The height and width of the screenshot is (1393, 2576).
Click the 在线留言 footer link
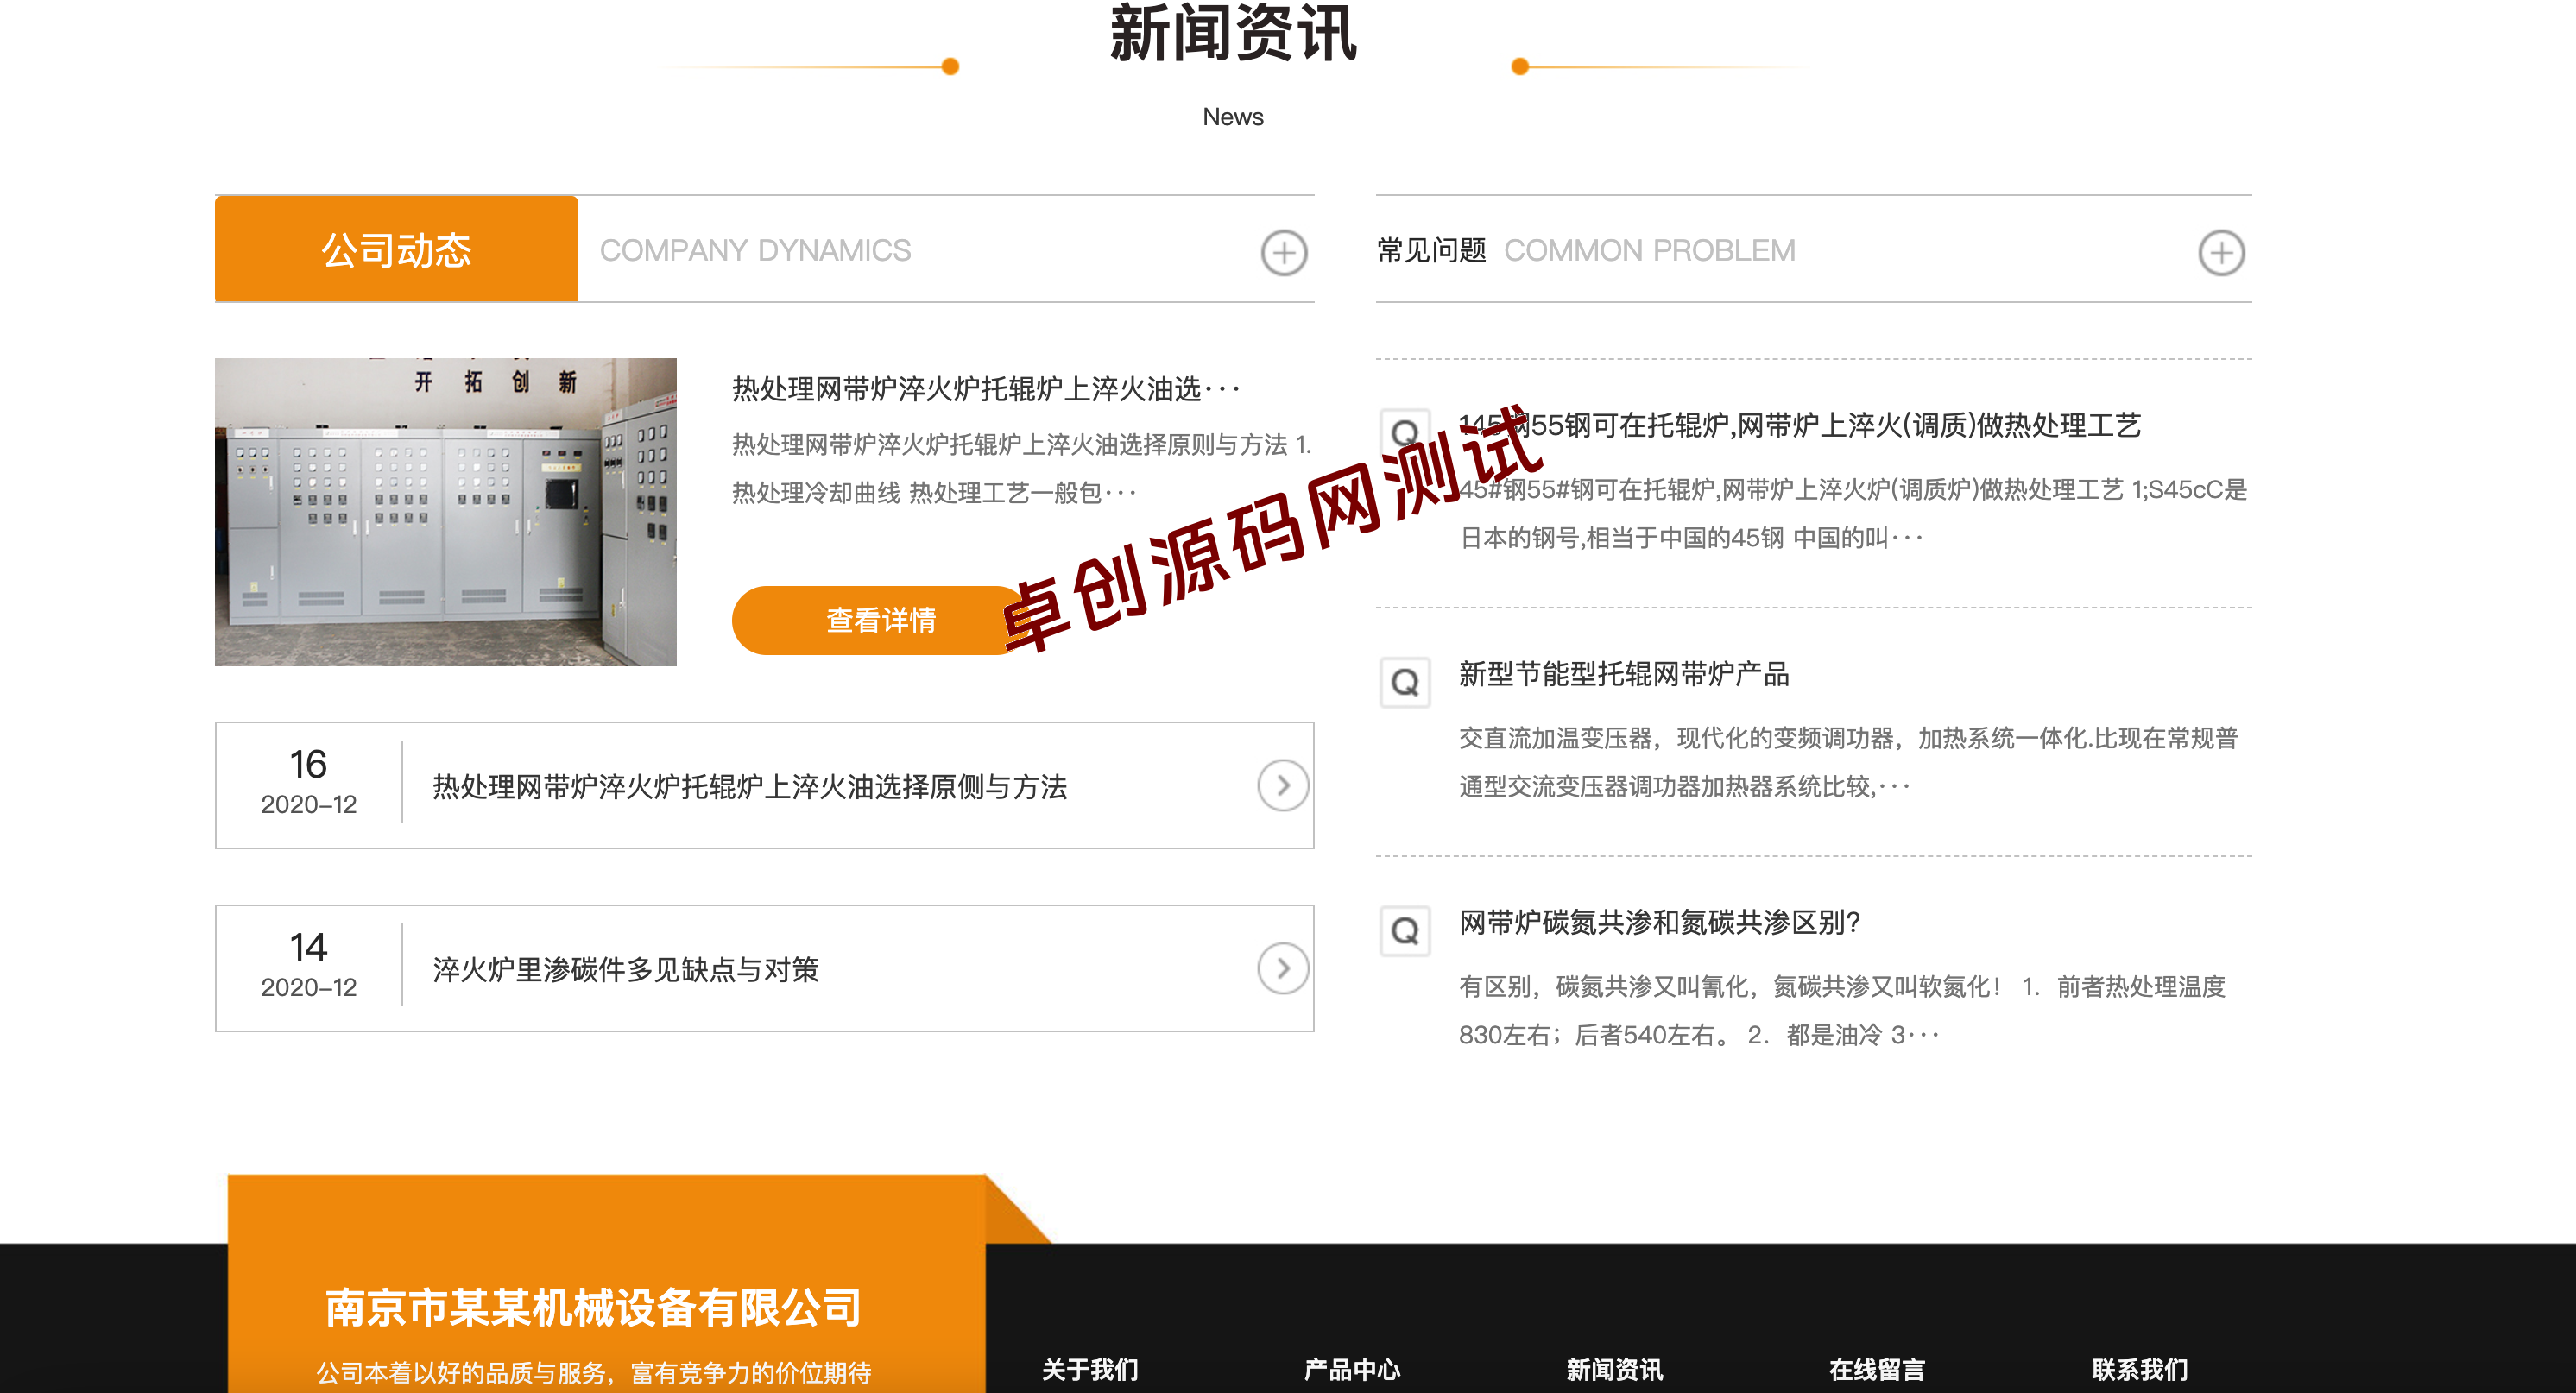click(1877, 1369)
